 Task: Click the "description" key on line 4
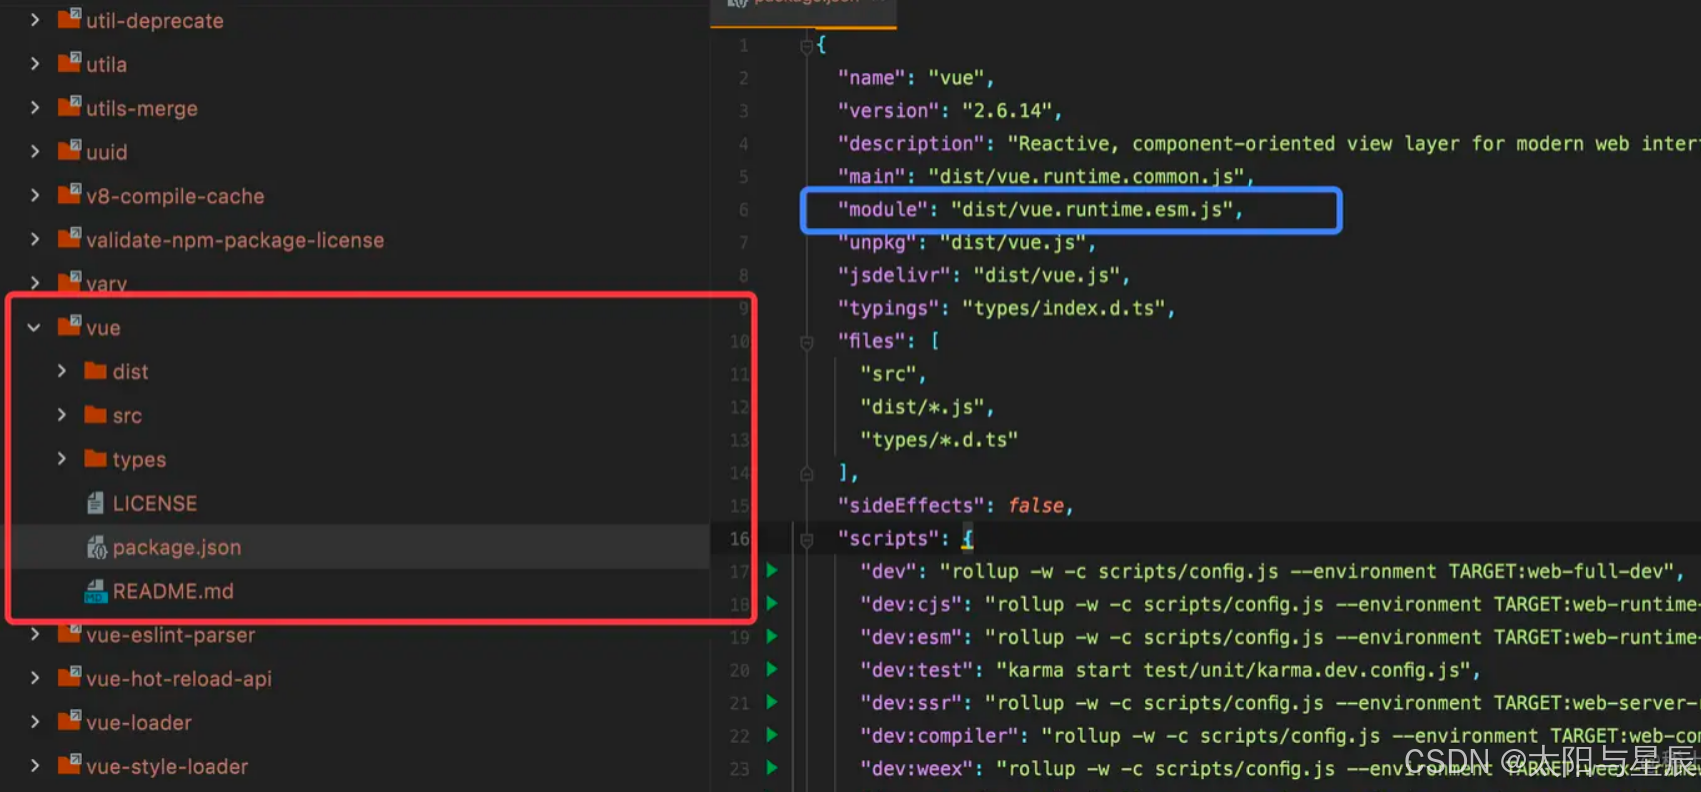pyautogui.click(x=911, y=143)
